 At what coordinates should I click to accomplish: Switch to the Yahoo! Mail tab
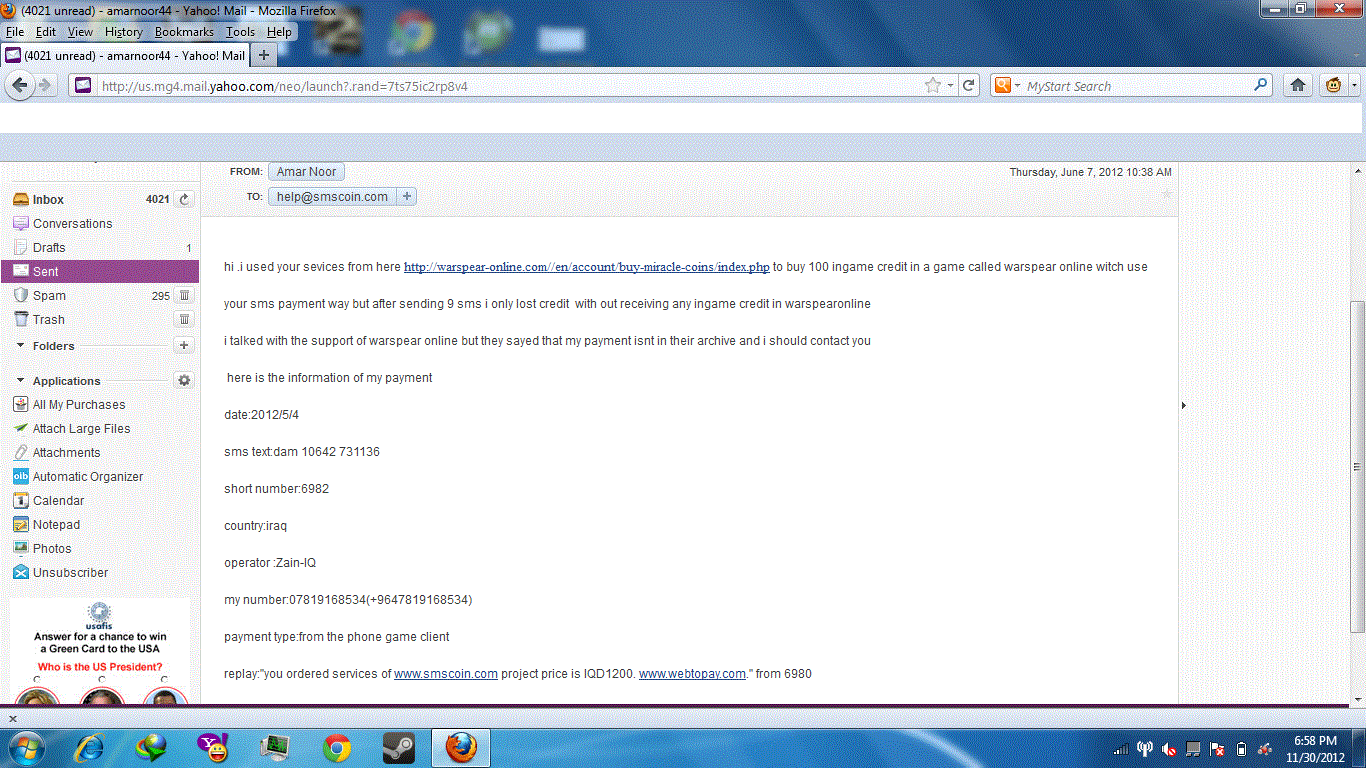125,55
